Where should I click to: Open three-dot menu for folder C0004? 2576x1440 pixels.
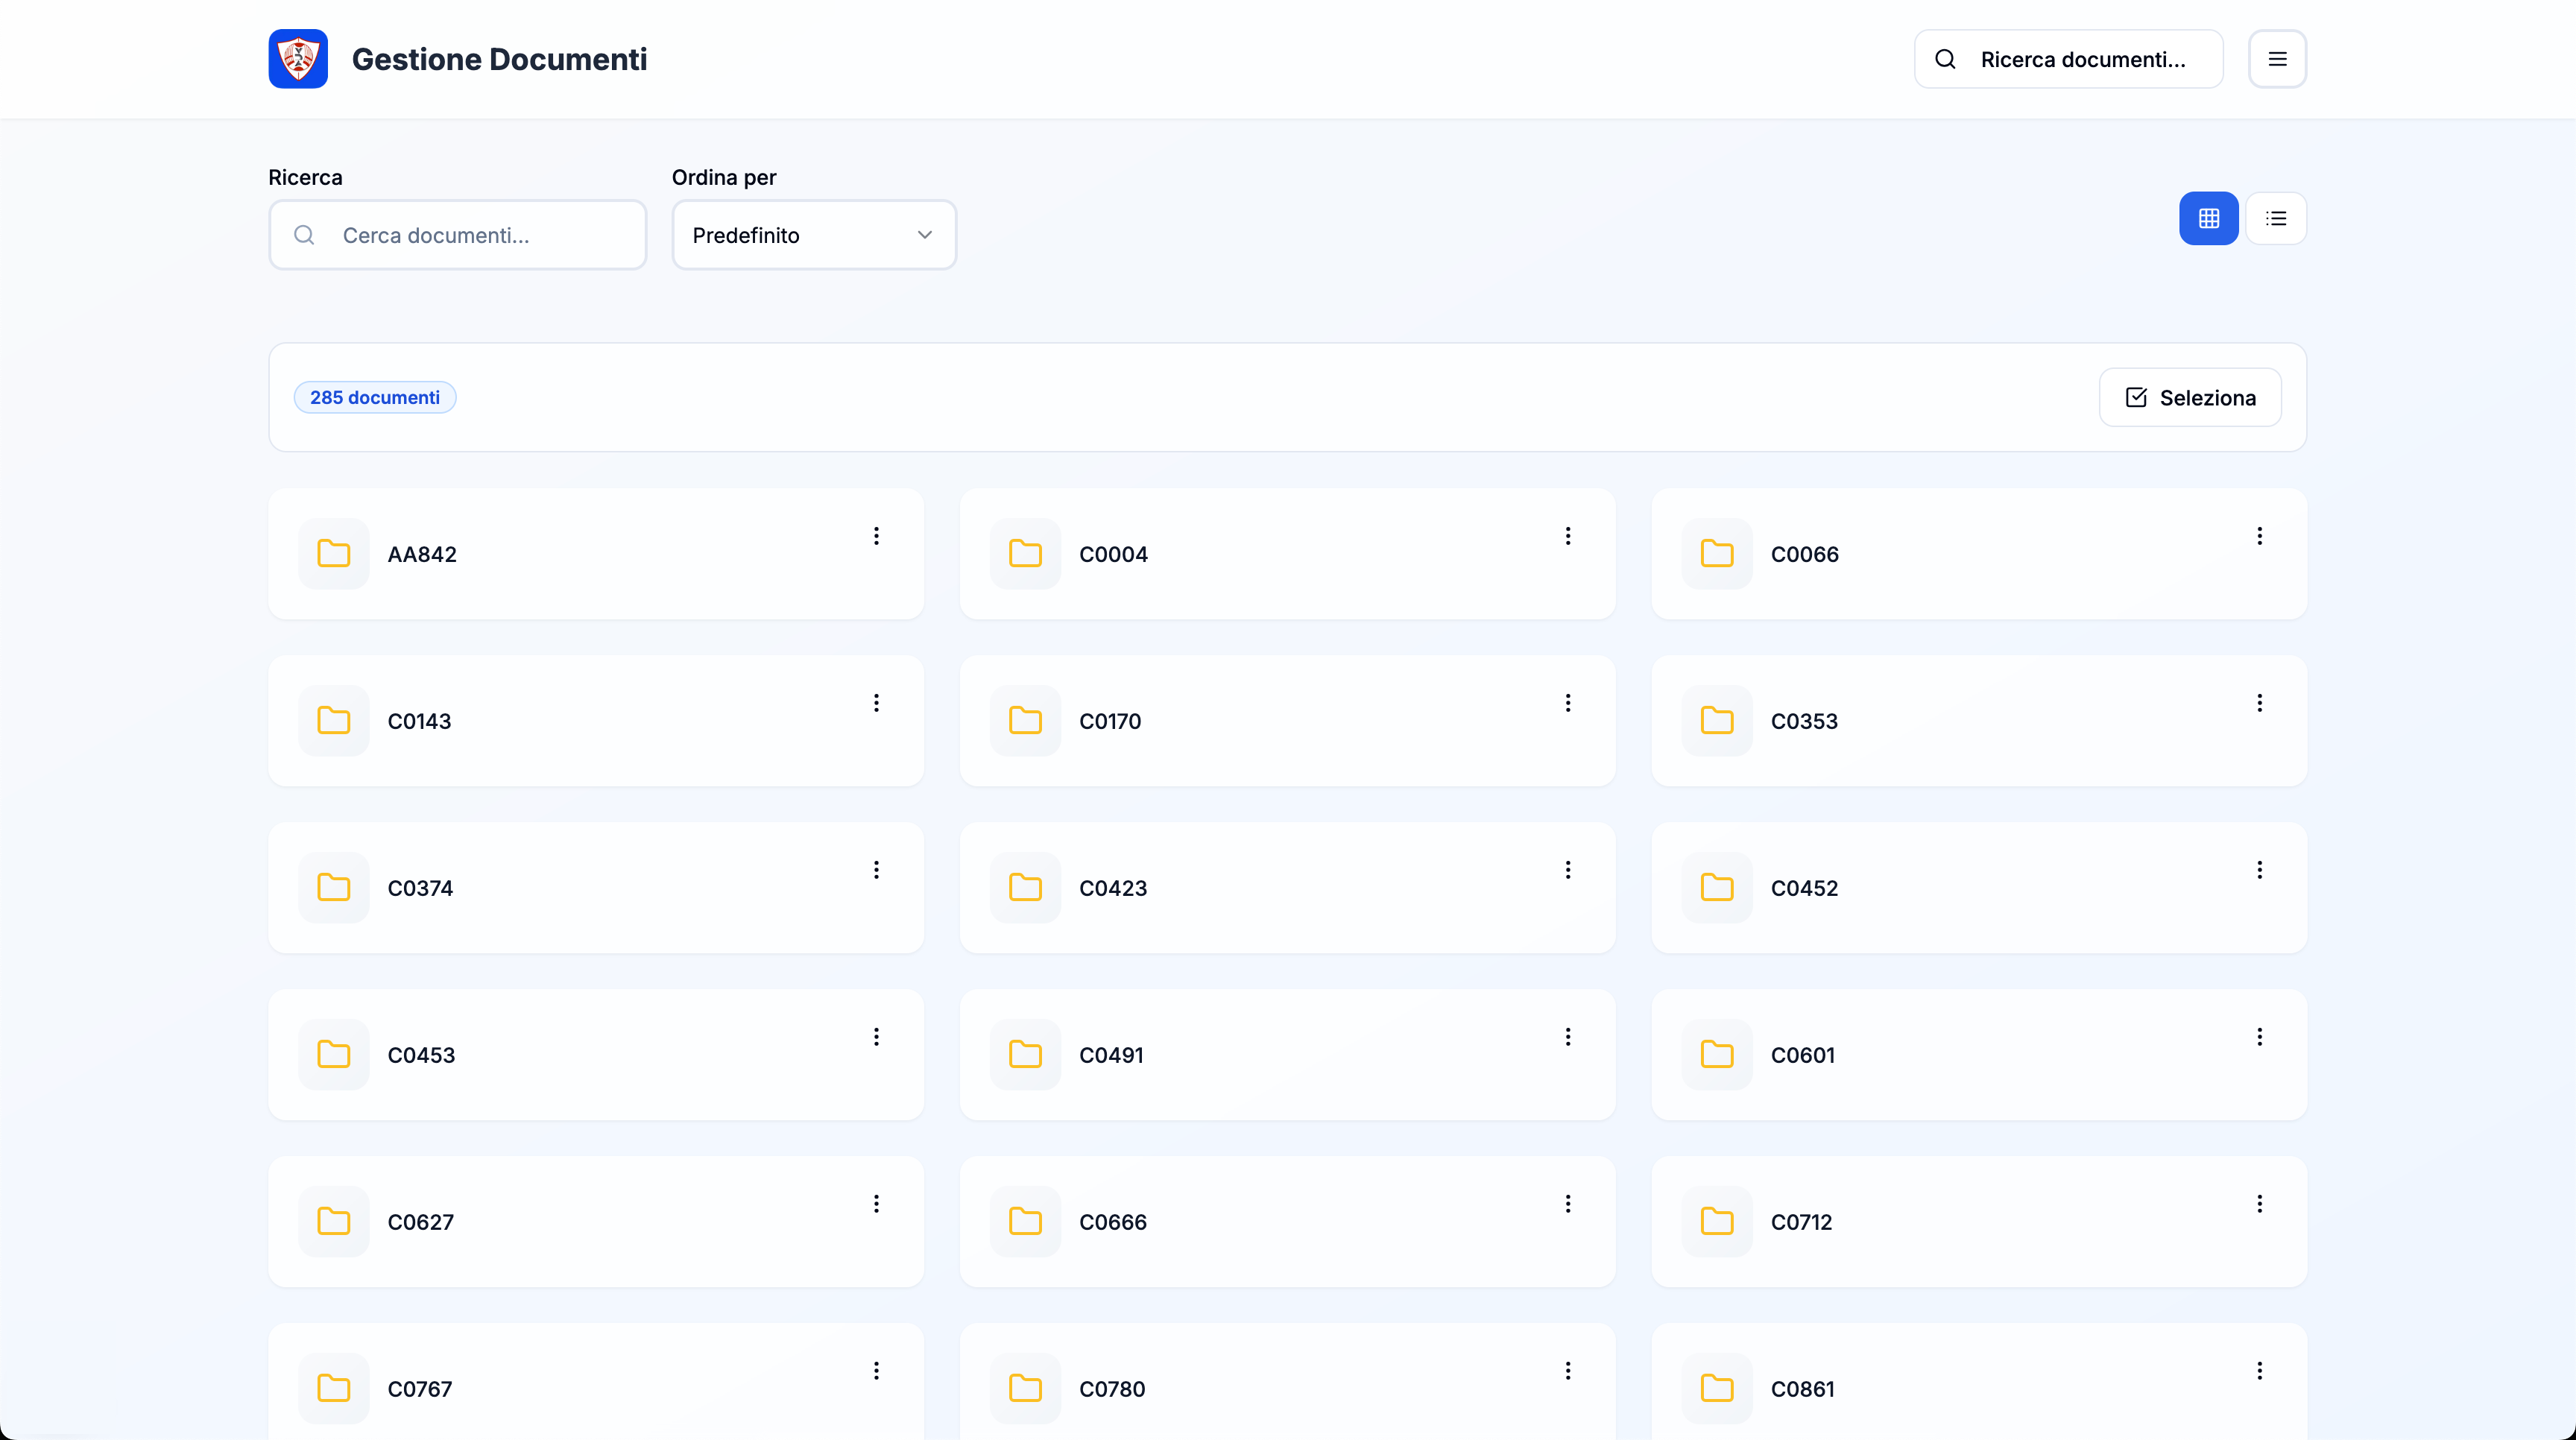1567,536
